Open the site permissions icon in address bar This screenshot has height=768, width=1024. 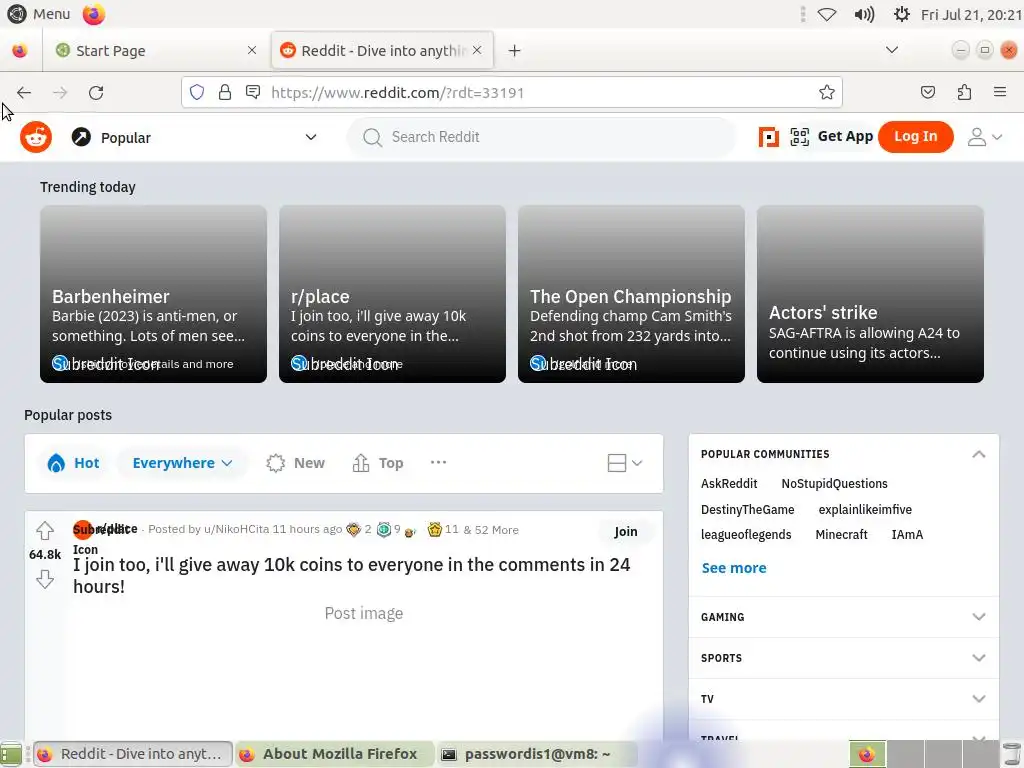pyautogui.click(x=253, y=92)
